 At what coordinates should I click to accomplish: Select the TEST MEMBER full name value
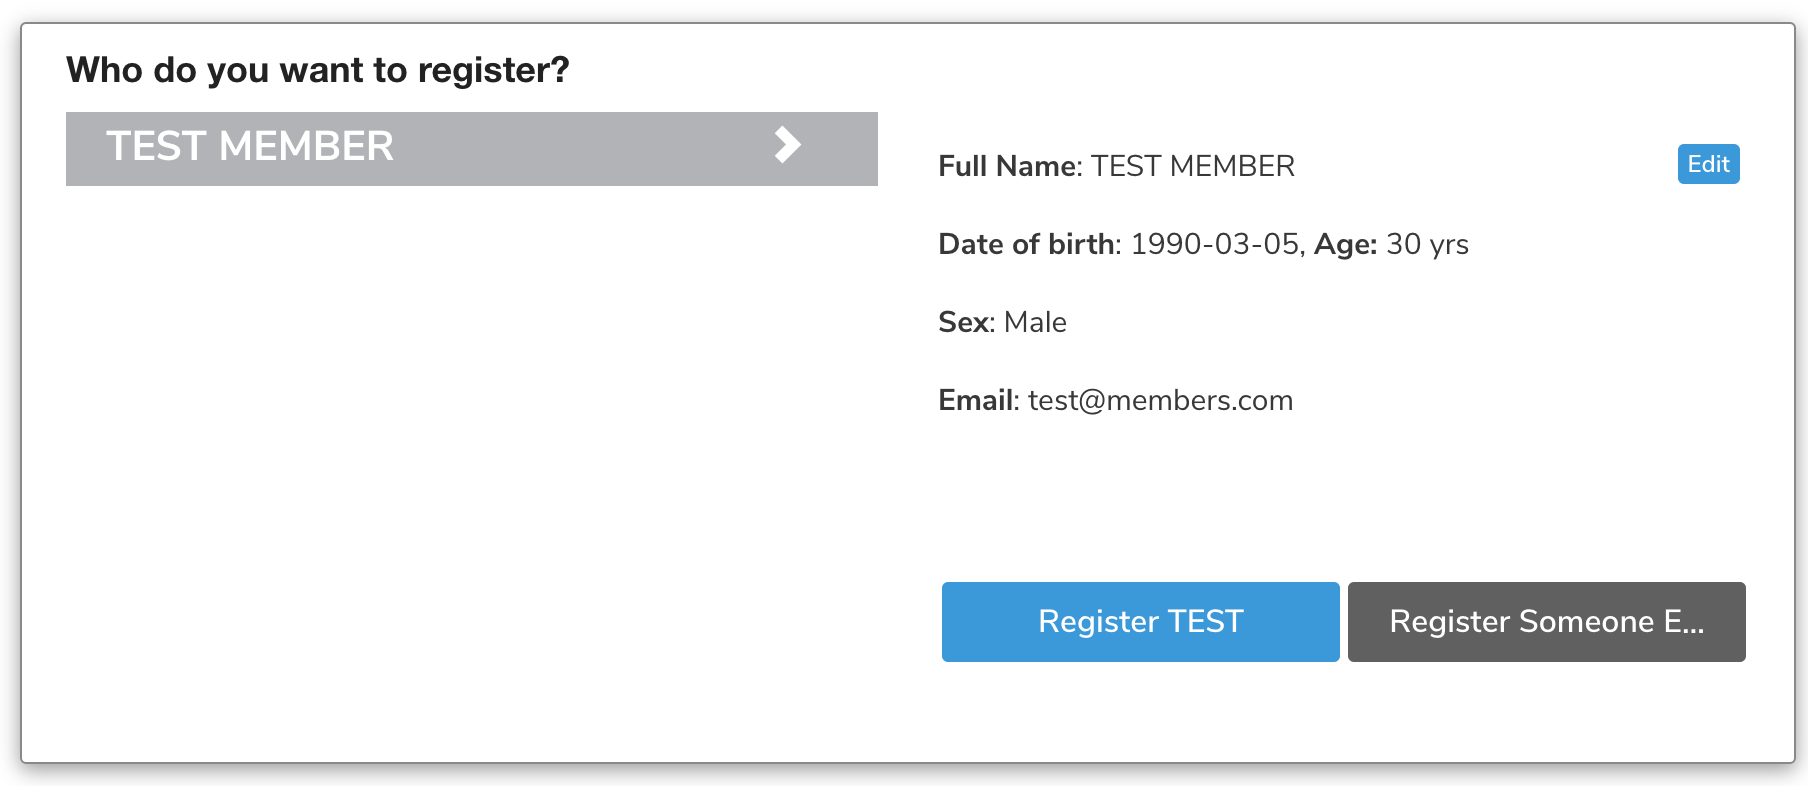click(1192, 166)
